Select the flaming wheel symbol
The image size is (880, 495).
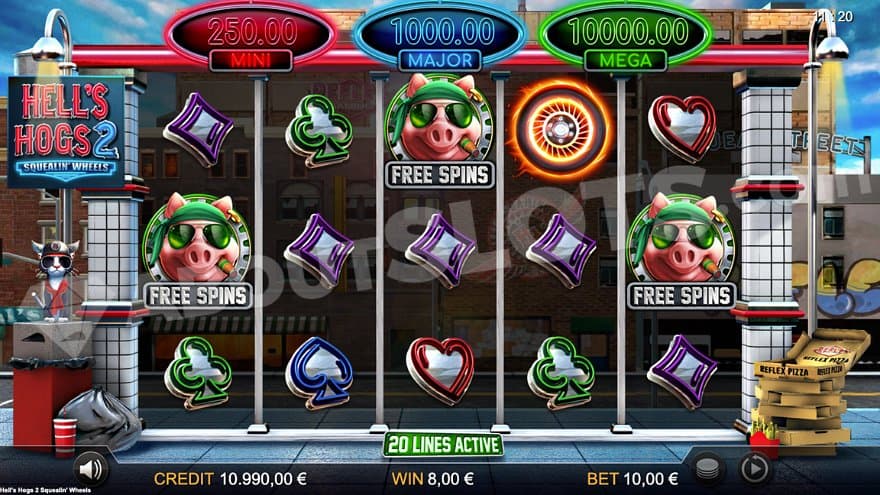(560, 130)
